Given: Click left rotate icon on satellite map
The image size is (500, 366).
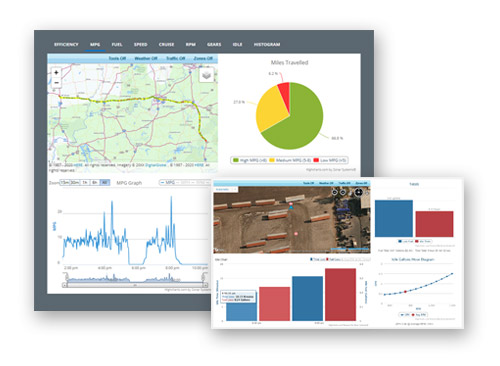Looking at the screenshot, I should pyautogui.click(x=334, y=192).
